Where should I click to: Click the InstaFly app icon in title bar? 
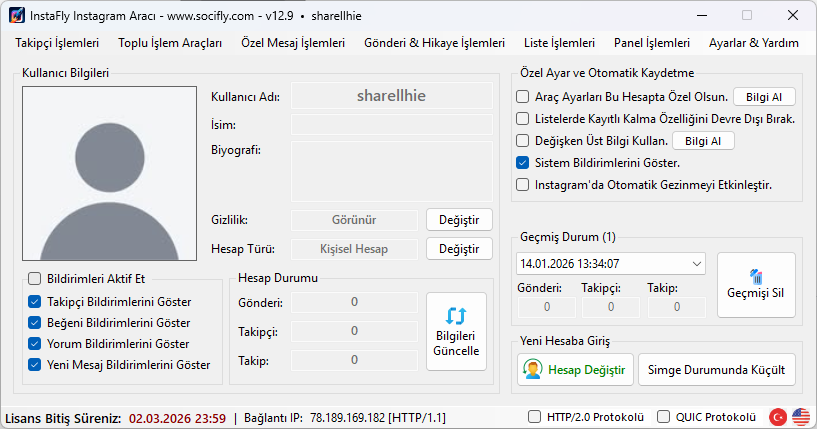pos(17,16)
